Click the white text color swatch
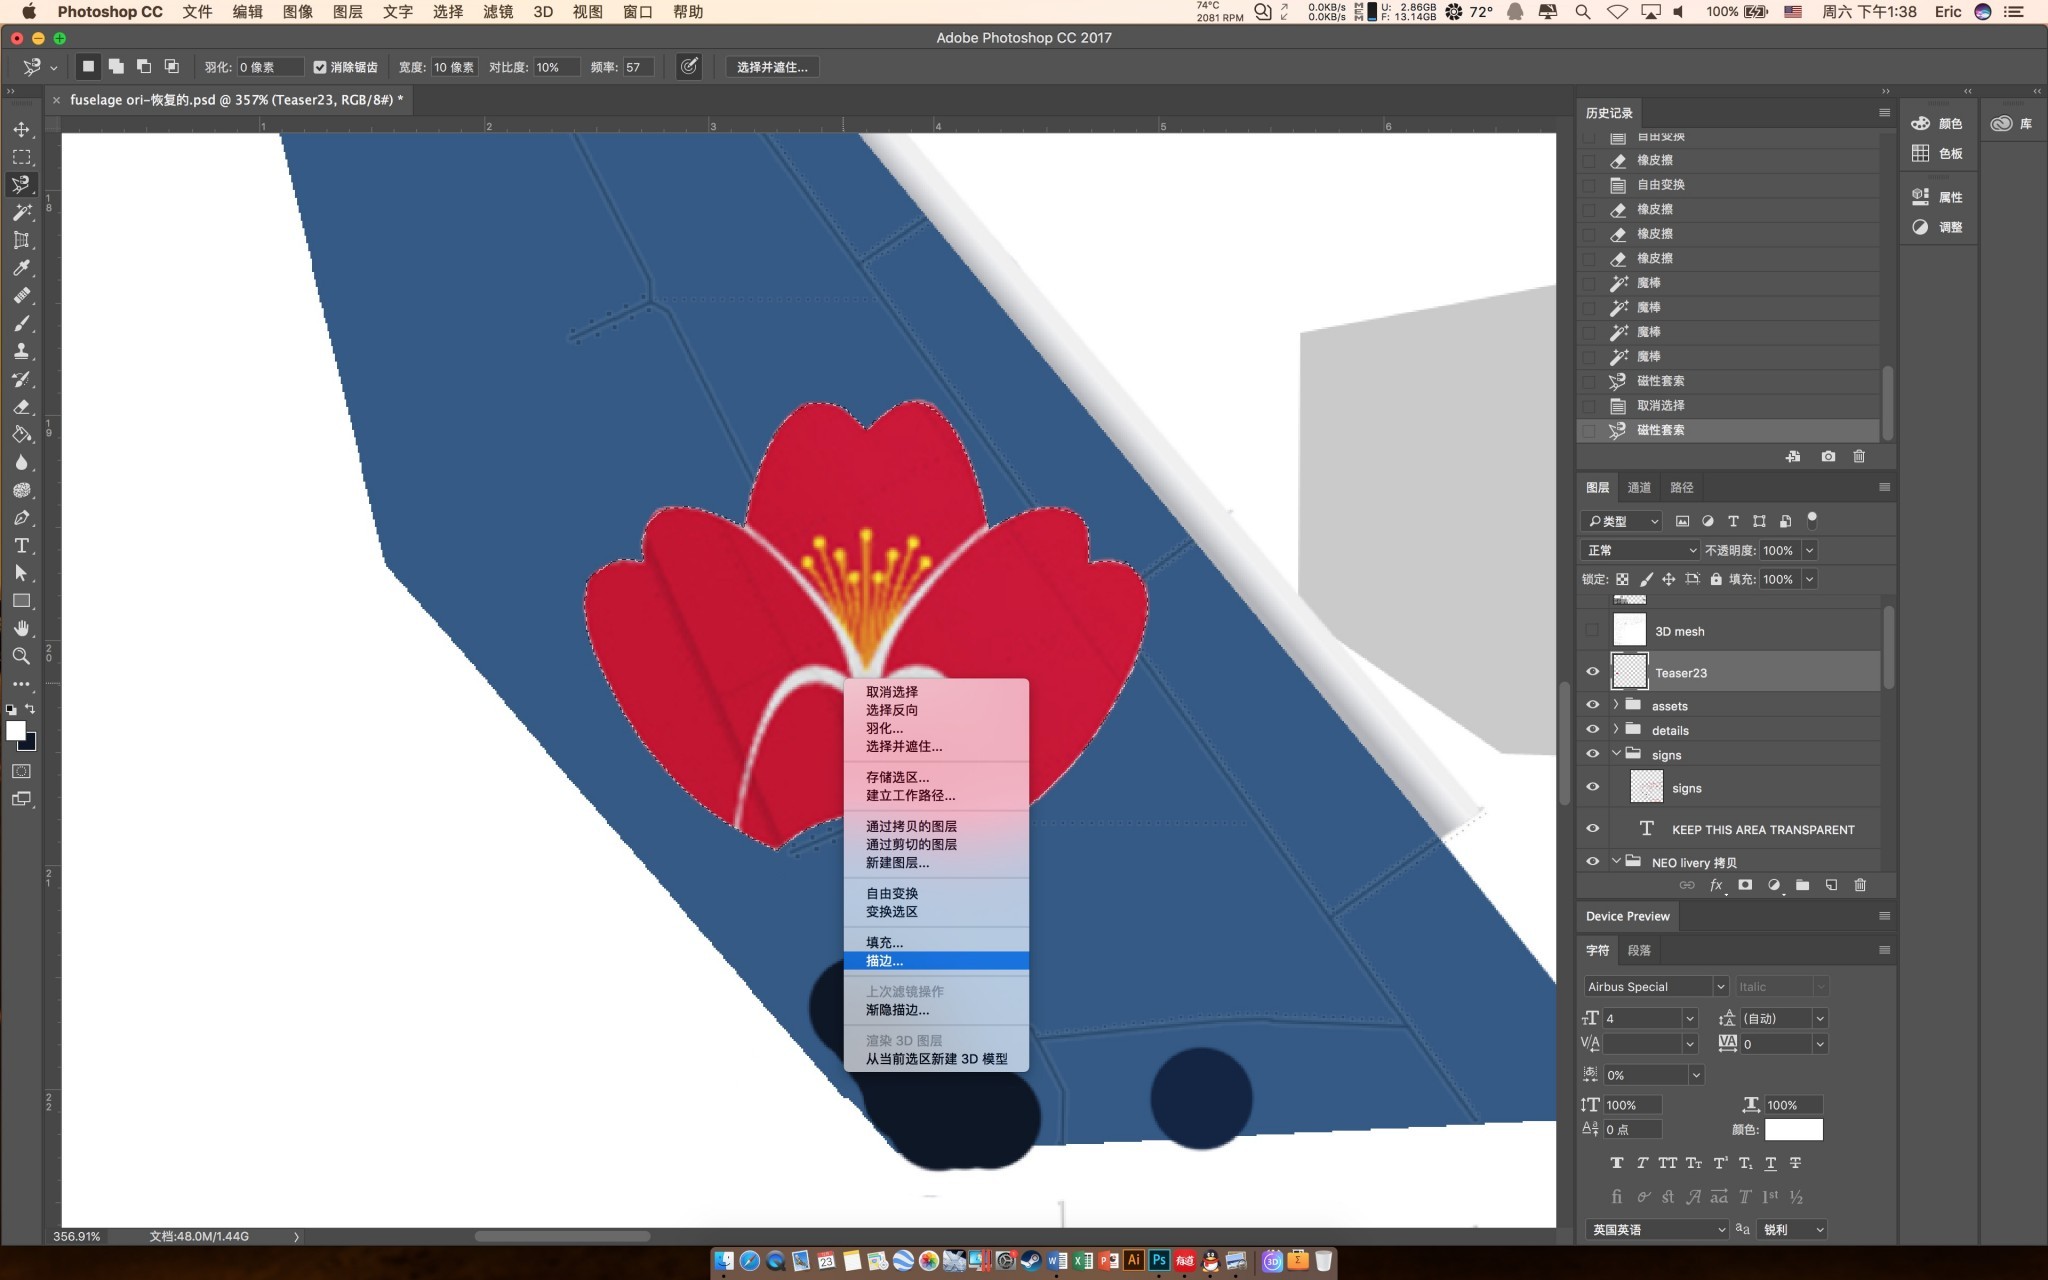2048x1280 pixels. point(1793,1129)
